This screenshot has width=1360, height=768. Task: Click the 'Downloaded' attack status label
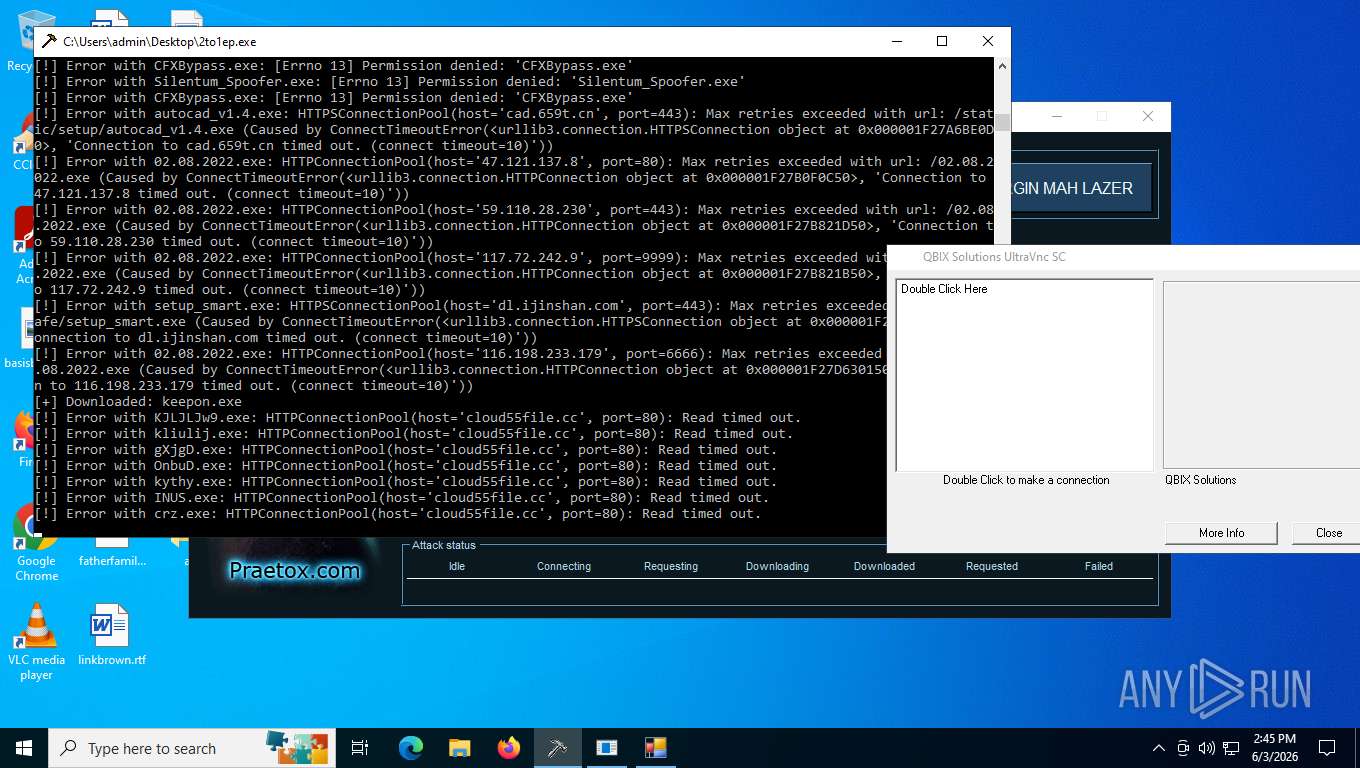(884, 566)
